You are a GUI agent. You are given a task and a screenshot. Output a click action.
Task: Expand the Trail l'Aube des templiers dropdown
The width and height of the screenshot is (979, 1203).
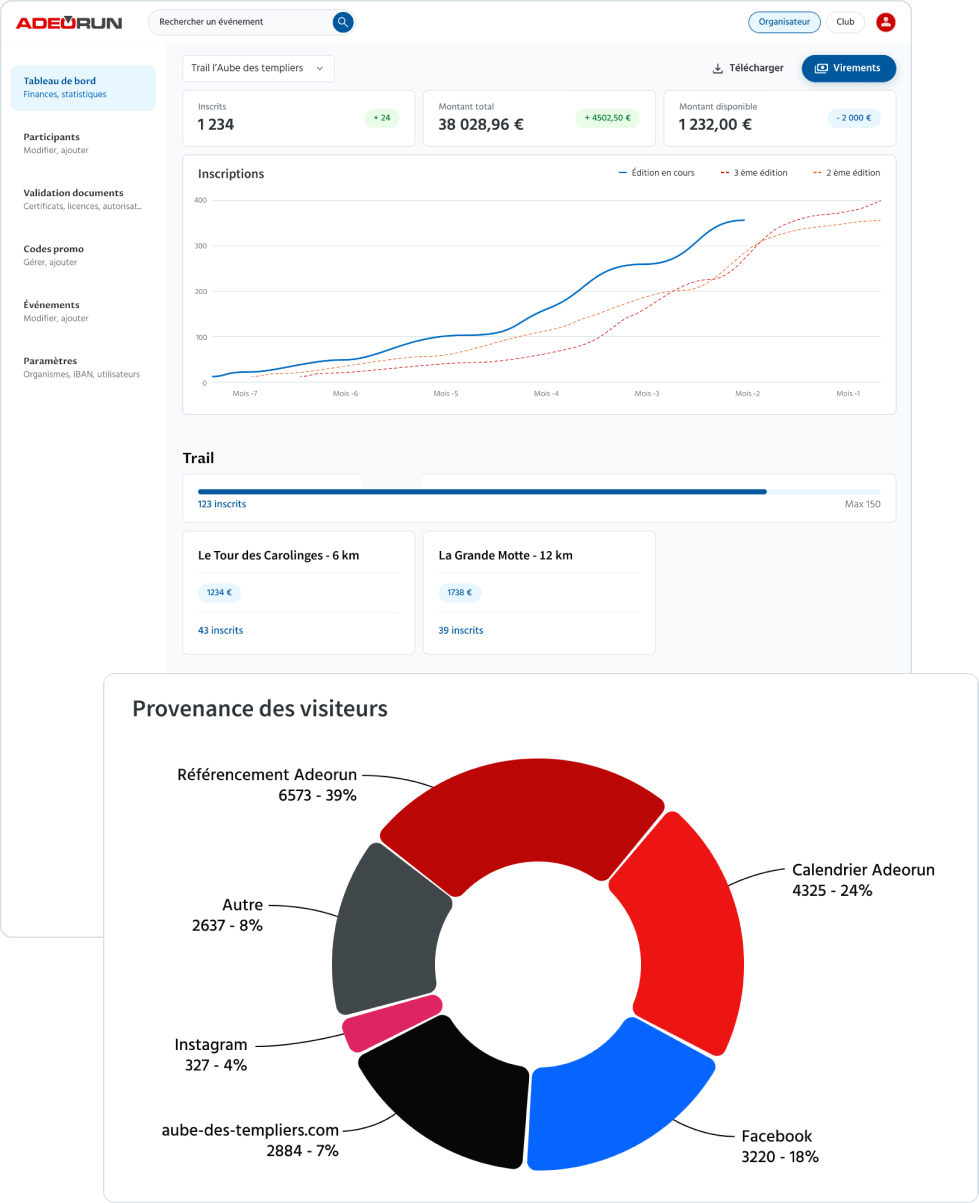tap(258, 69)
